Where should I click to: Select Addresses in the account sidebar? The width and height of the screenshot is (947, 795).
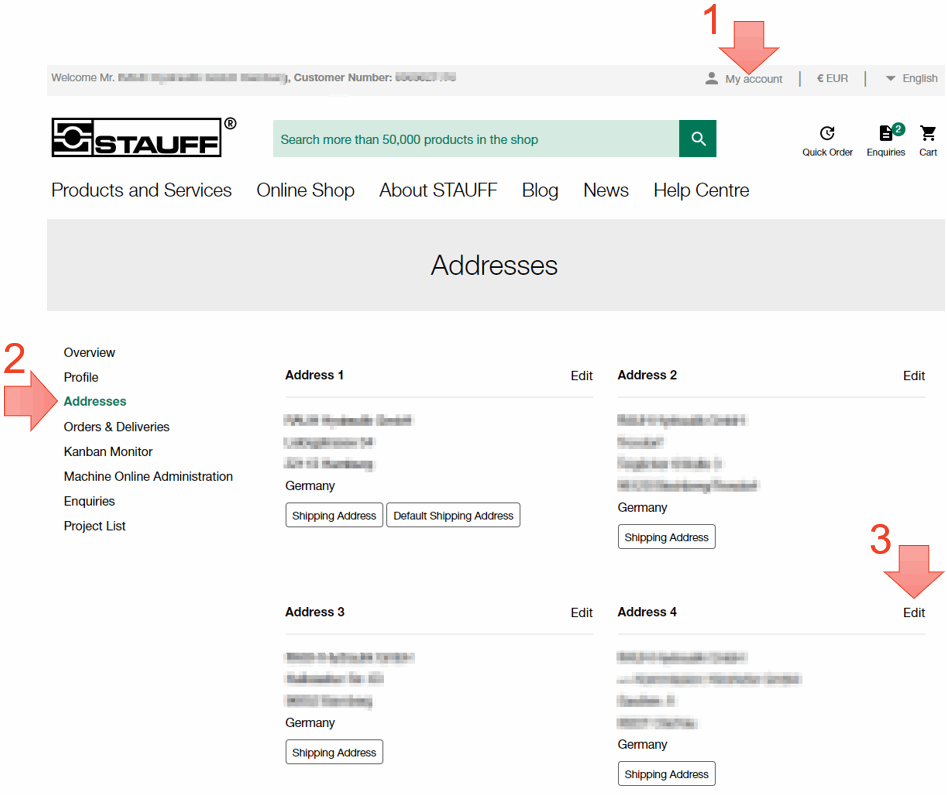[x=95, y=401]
